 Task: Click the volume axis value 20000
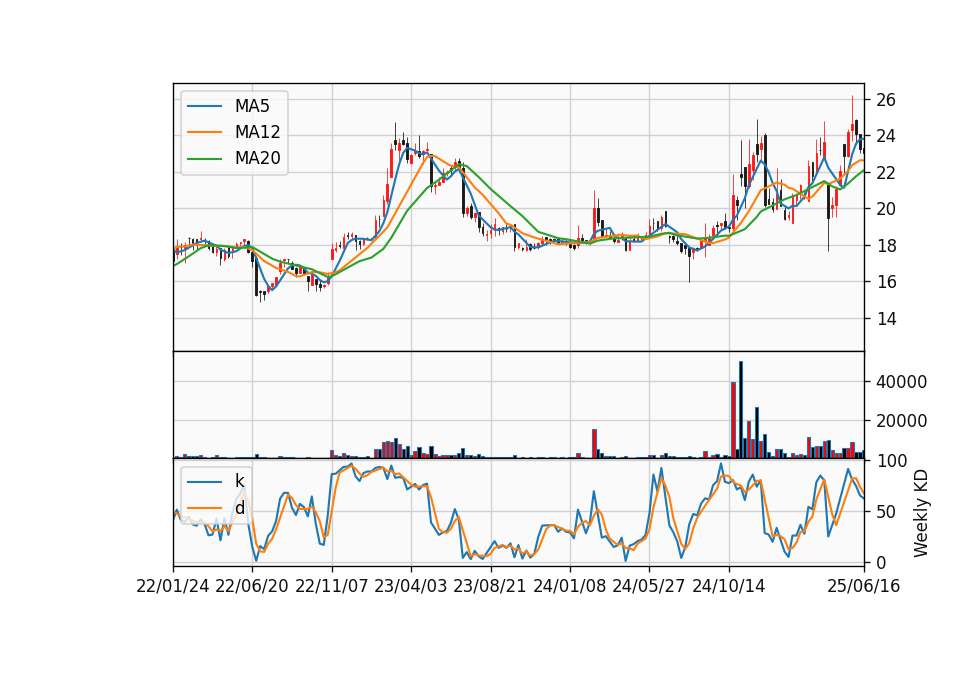click(x=901, y=421)
